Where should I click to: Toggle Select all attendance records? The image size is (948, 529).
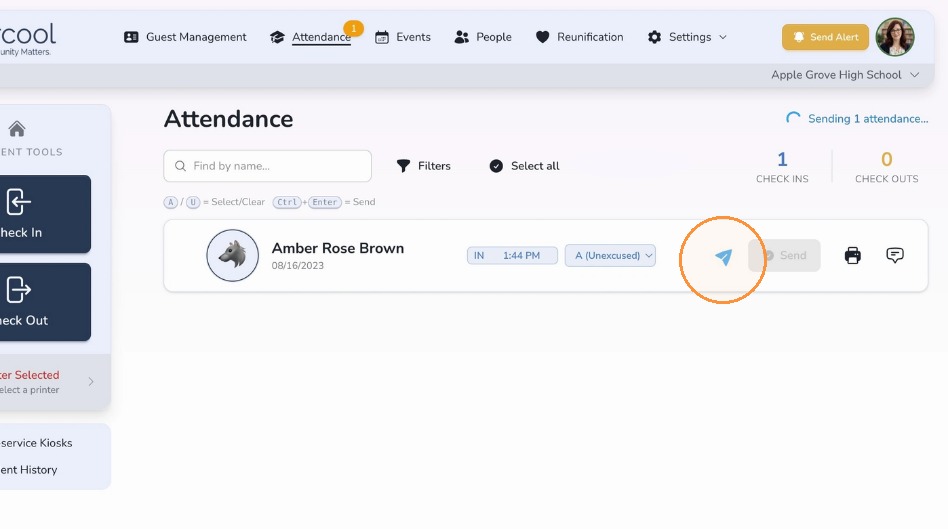[x=524, y=166]
